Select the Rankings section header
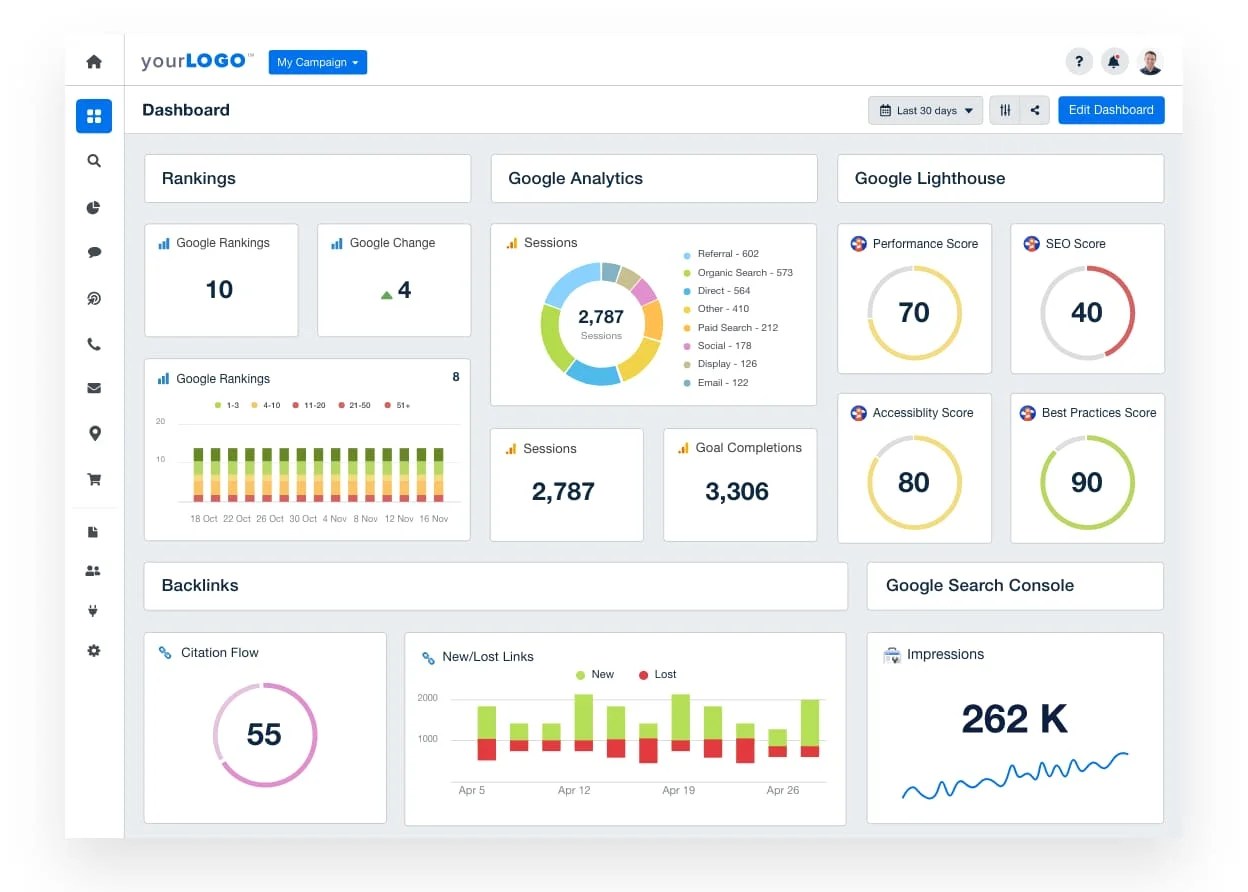Viewport: 1248px width, 892px height. (x=308, y=179)
